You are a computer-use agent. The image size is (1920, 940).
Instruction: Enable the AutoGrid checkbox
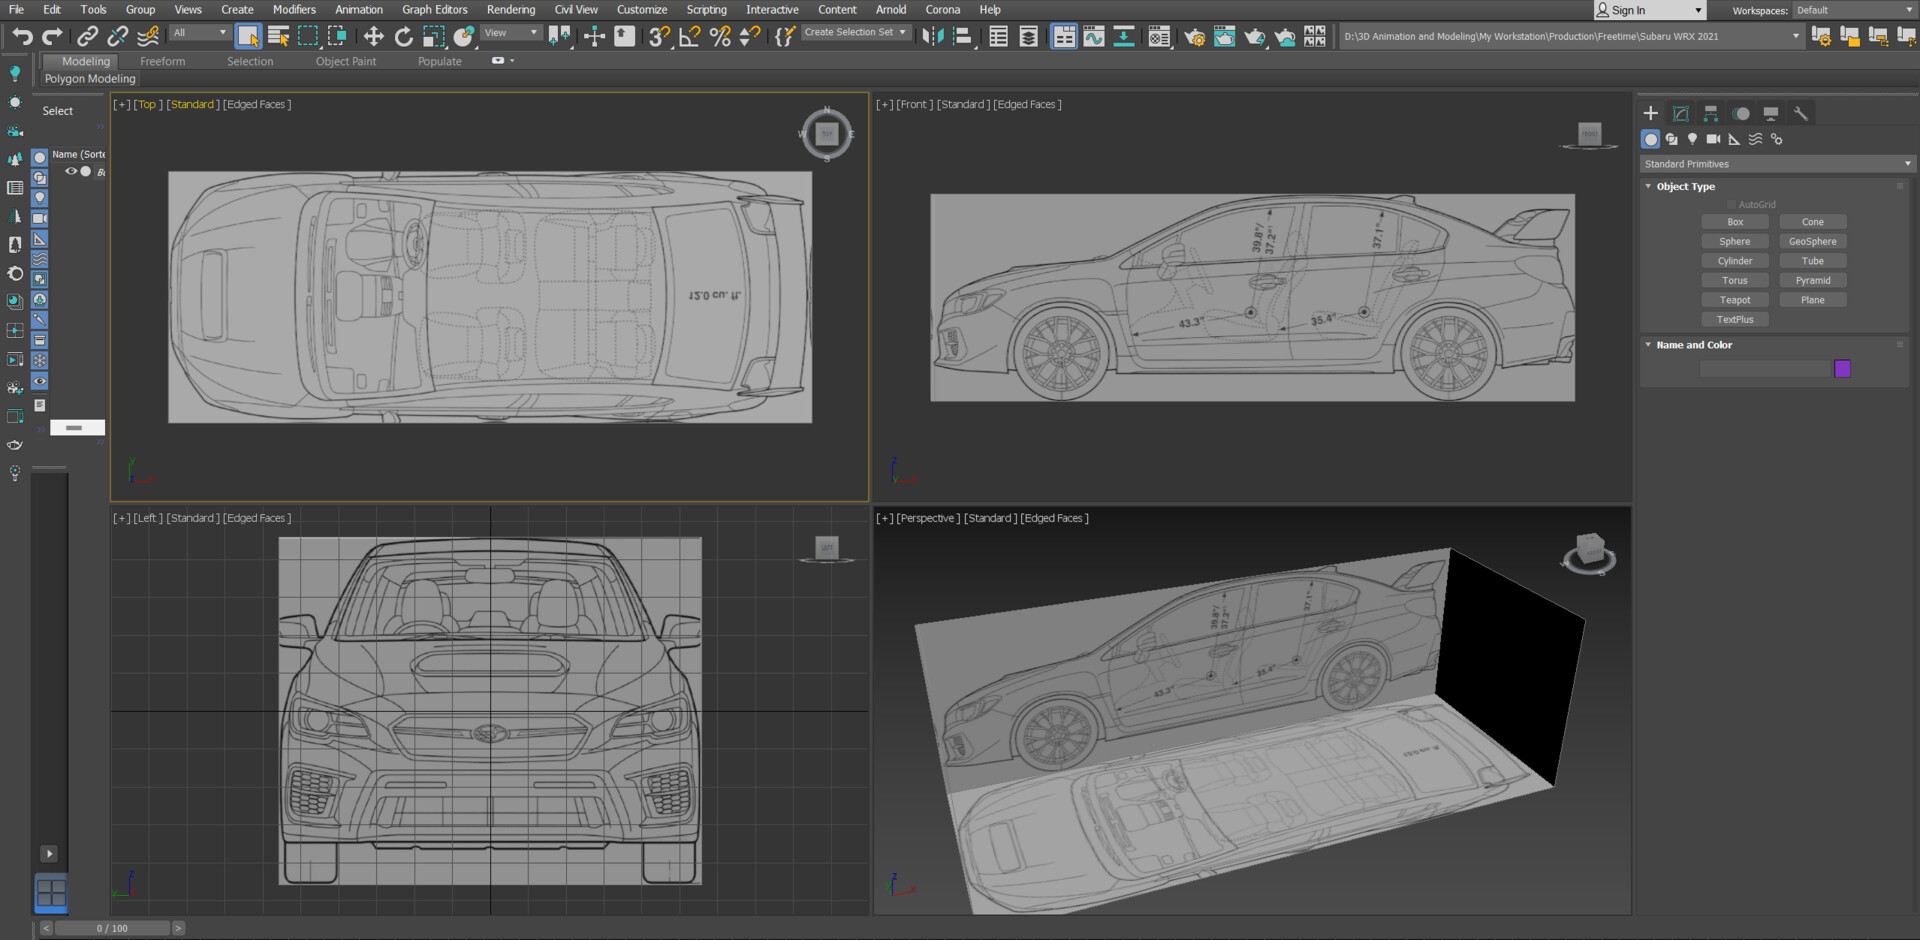pos(1732,204)
